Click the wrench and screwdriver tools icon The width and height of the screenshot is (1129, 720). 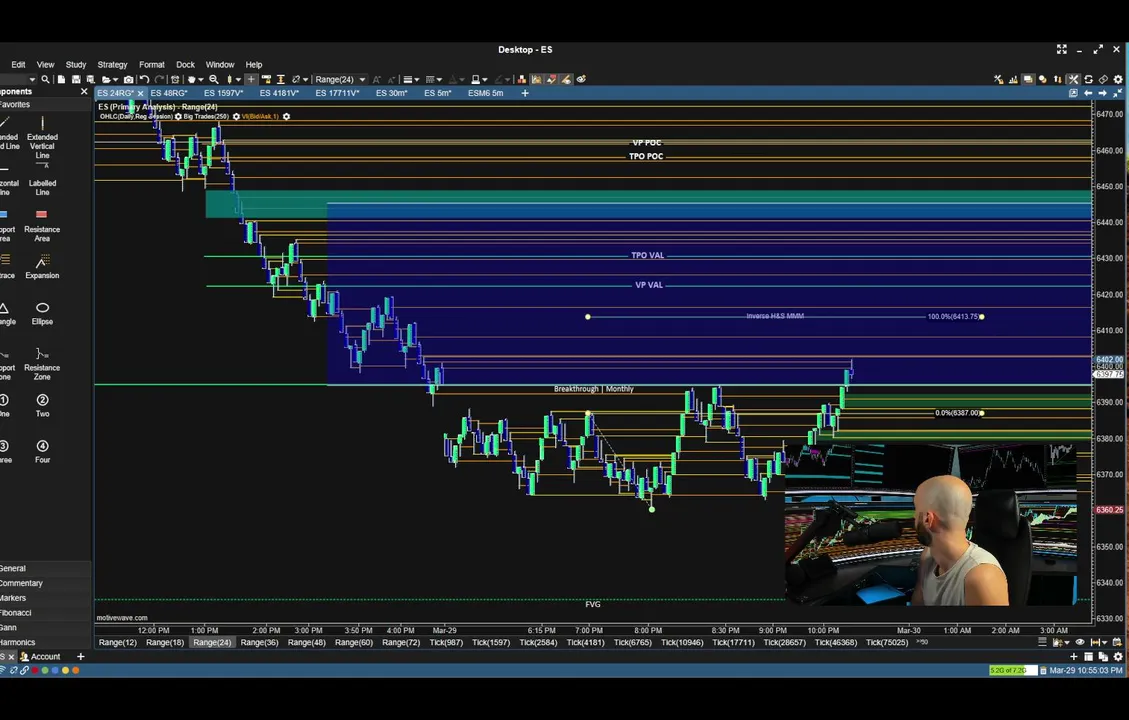tap(1074, 79)
